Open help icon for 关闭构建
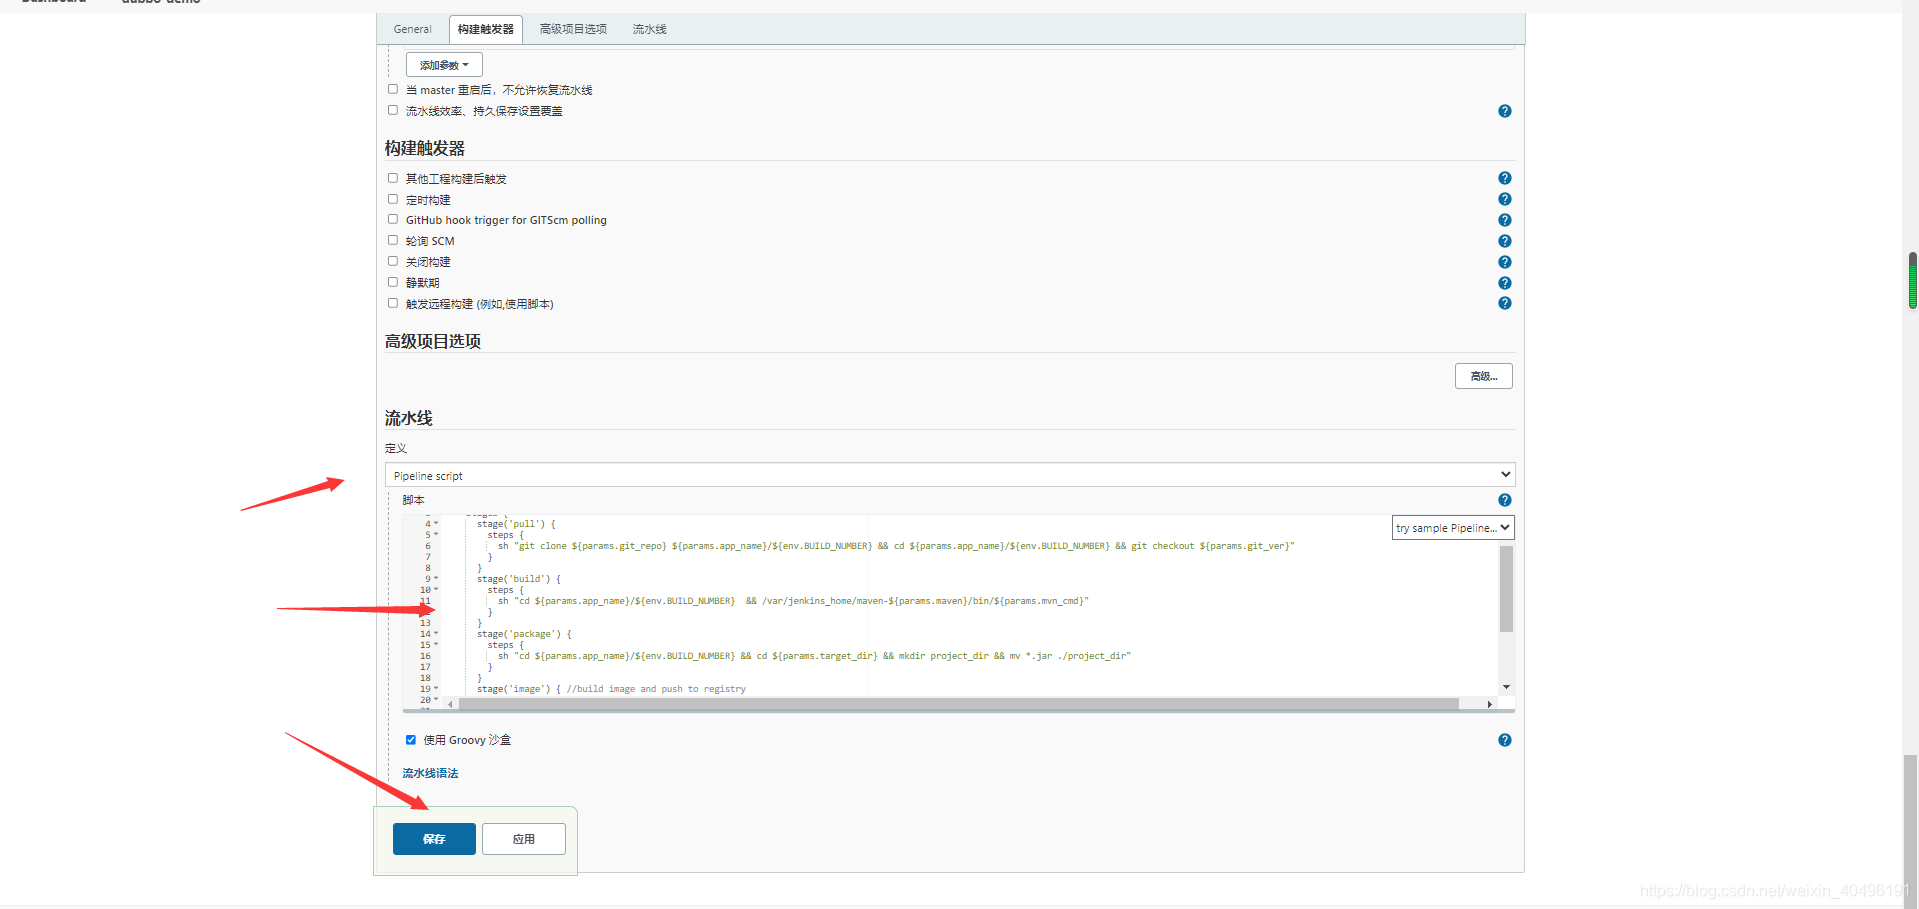1919x909 pixels. click(x=1504, y=262)
